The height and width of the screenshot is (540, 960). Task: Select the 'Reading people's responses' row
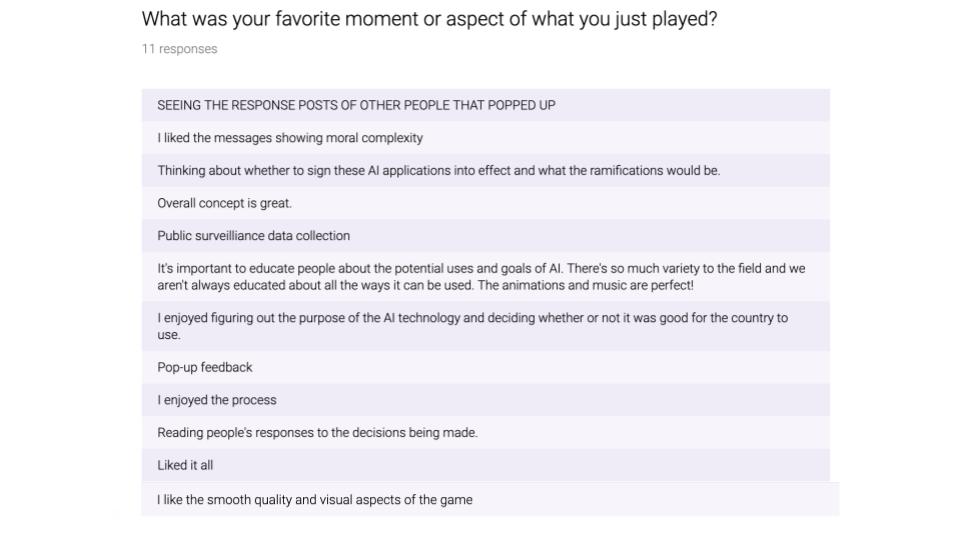coord(486,432)
